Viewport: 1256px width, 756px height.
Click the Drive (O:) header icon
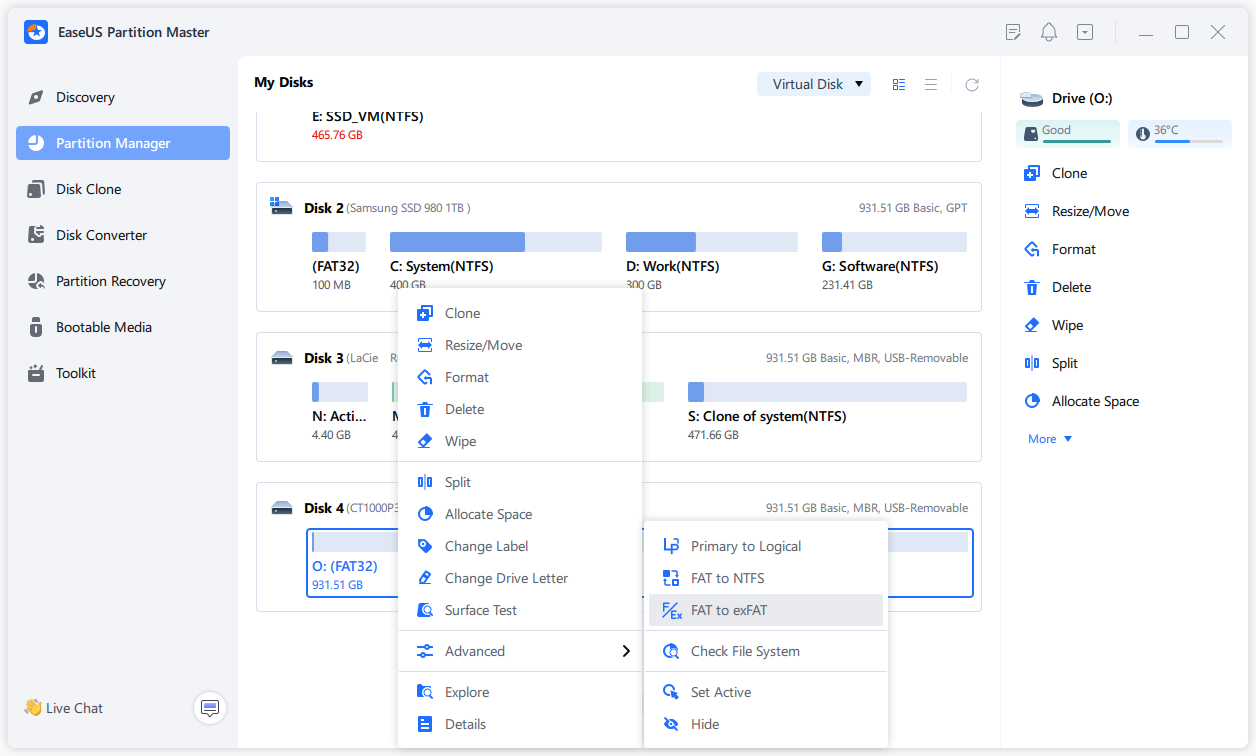click(x=1031, y=99)
